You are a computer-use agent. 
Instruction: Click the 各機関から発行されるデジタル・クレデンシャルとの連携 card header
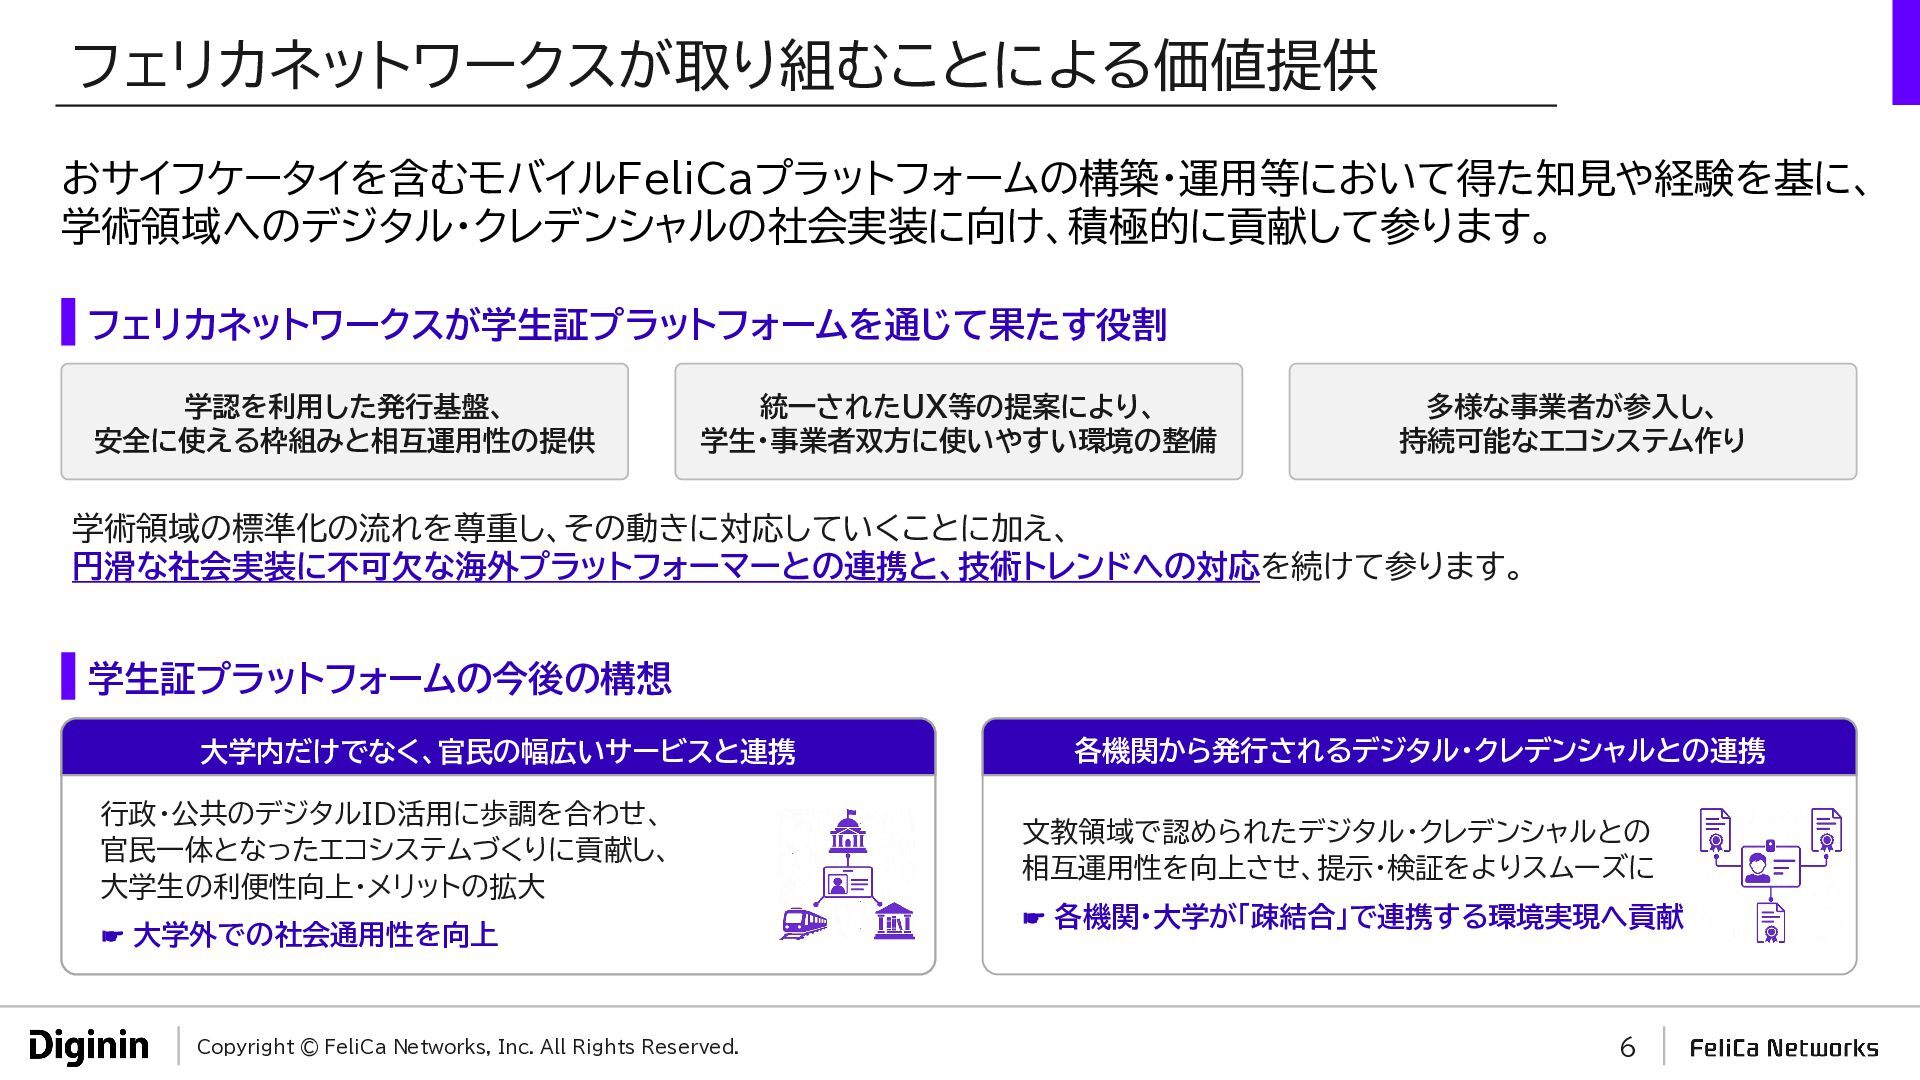click(1419, 749)
